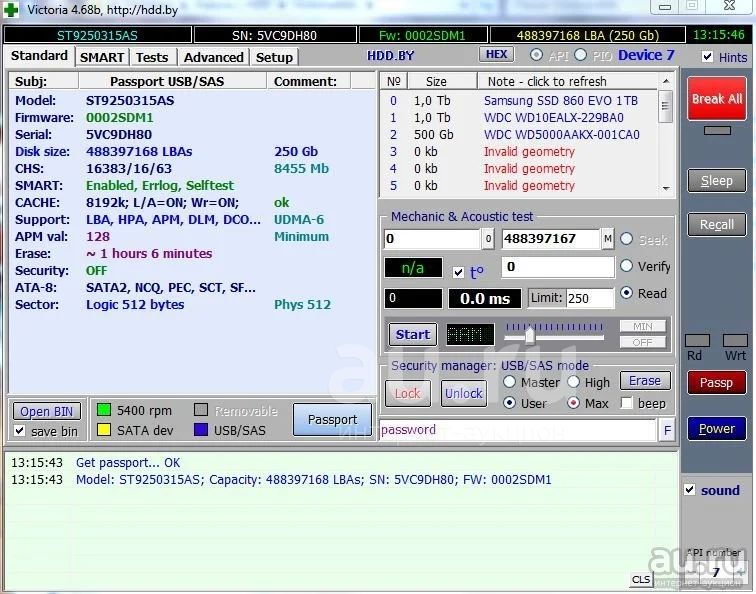Image resolution: width=756 pixels, height=594 pixels.
Task: Select Samsung SSD 860 EVO 1TB drive row
Action: point(519,101)
